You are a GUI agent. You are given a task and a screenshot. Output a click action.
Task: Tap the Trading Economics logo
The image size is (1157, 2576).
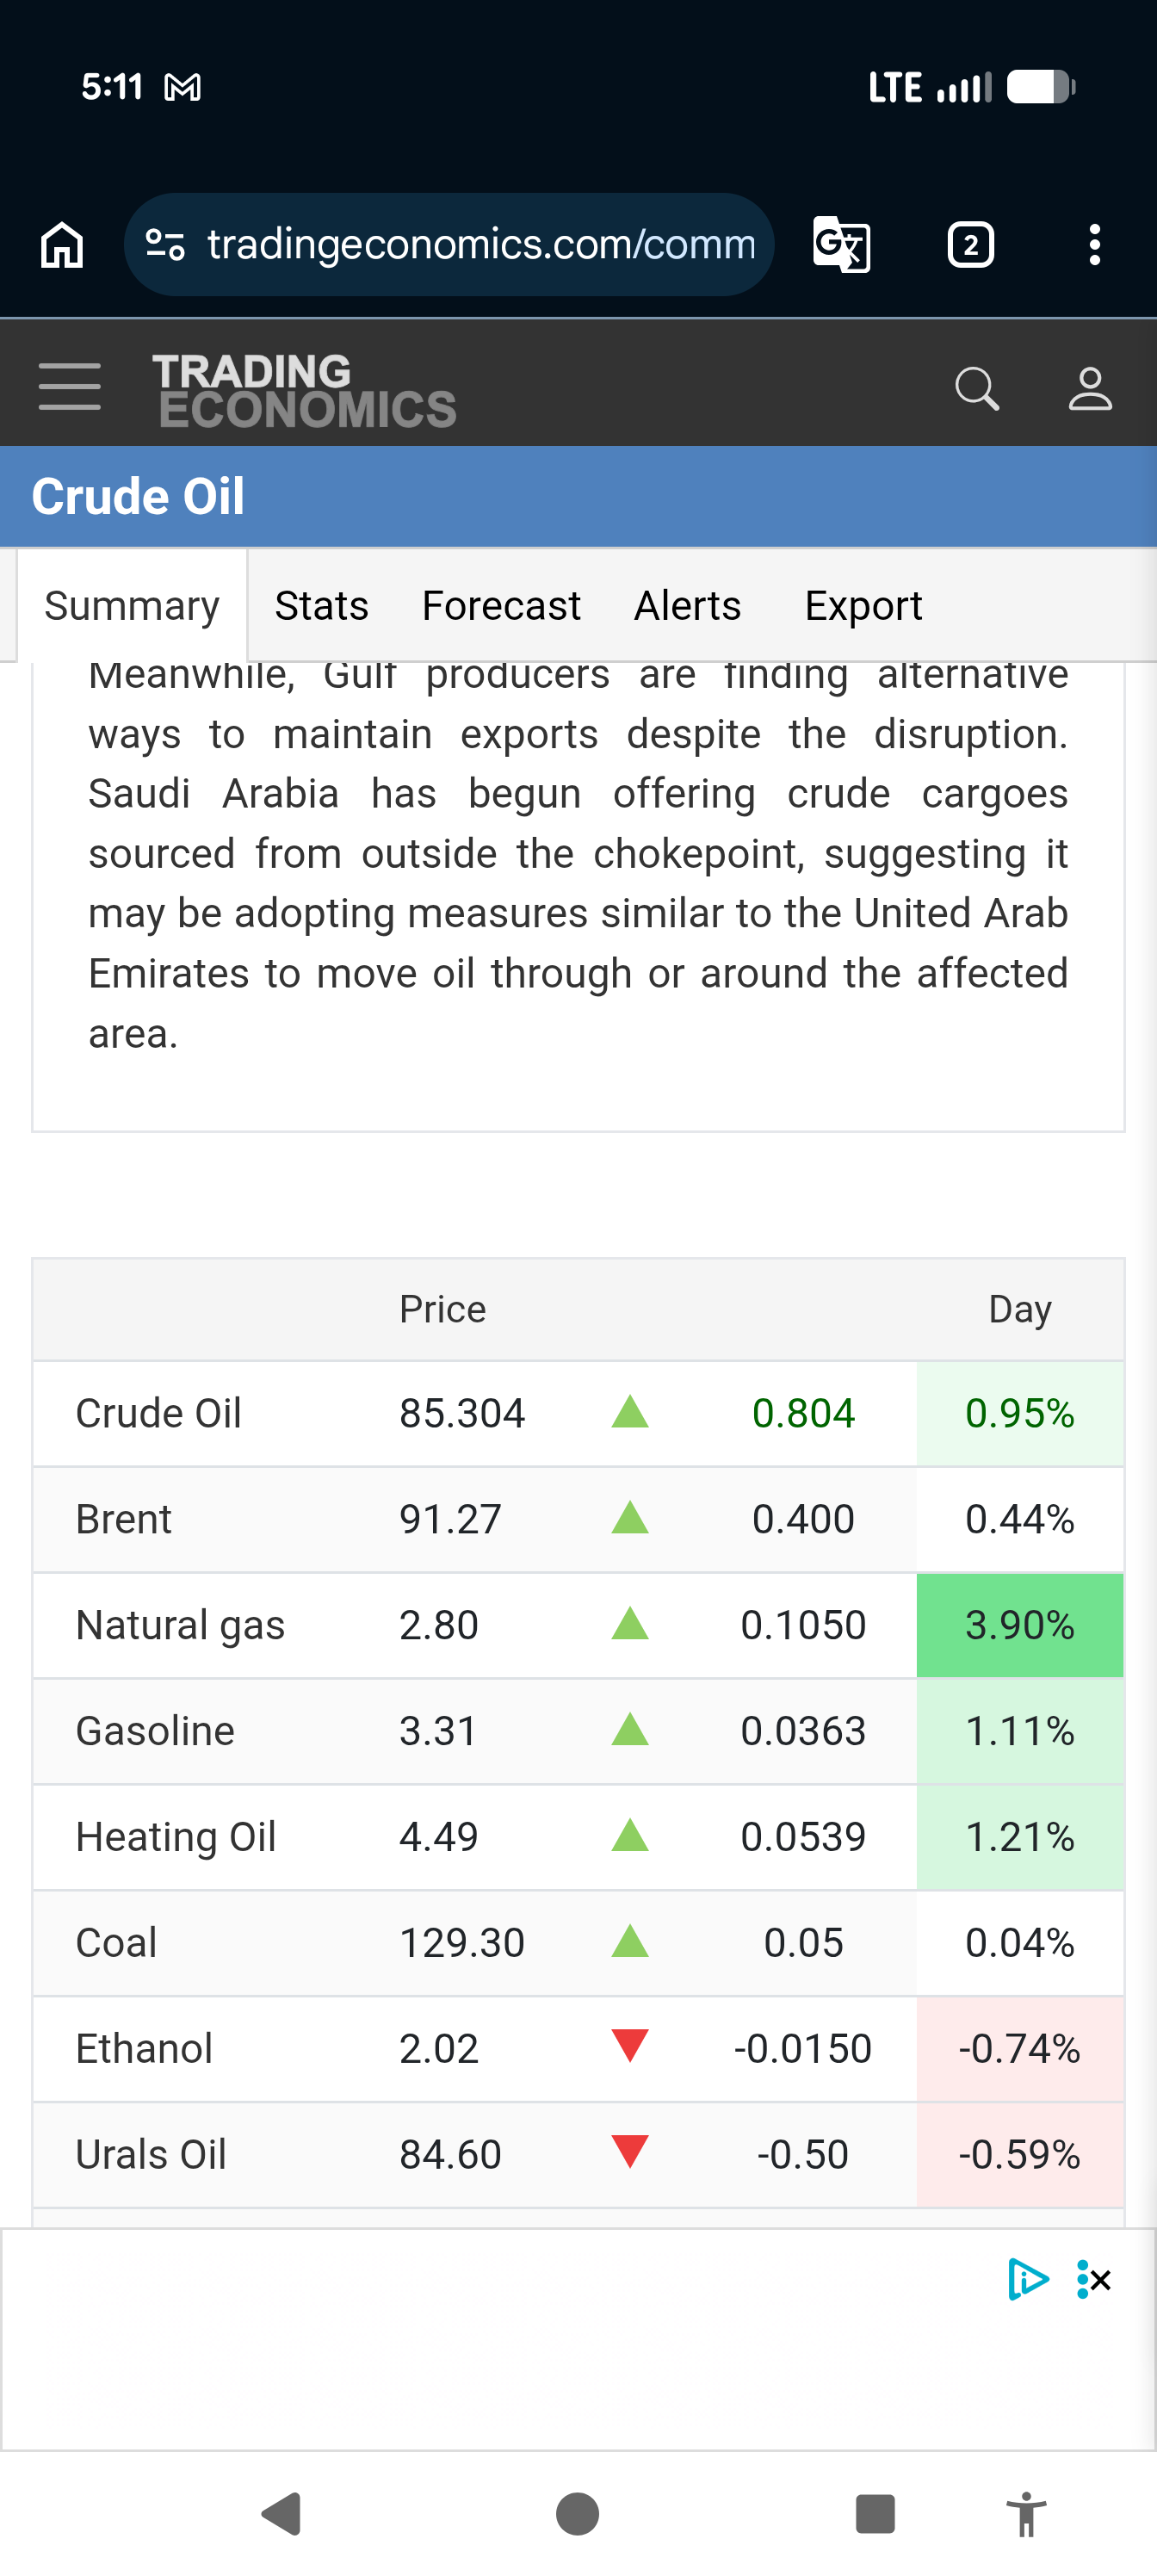pos(305,390)
